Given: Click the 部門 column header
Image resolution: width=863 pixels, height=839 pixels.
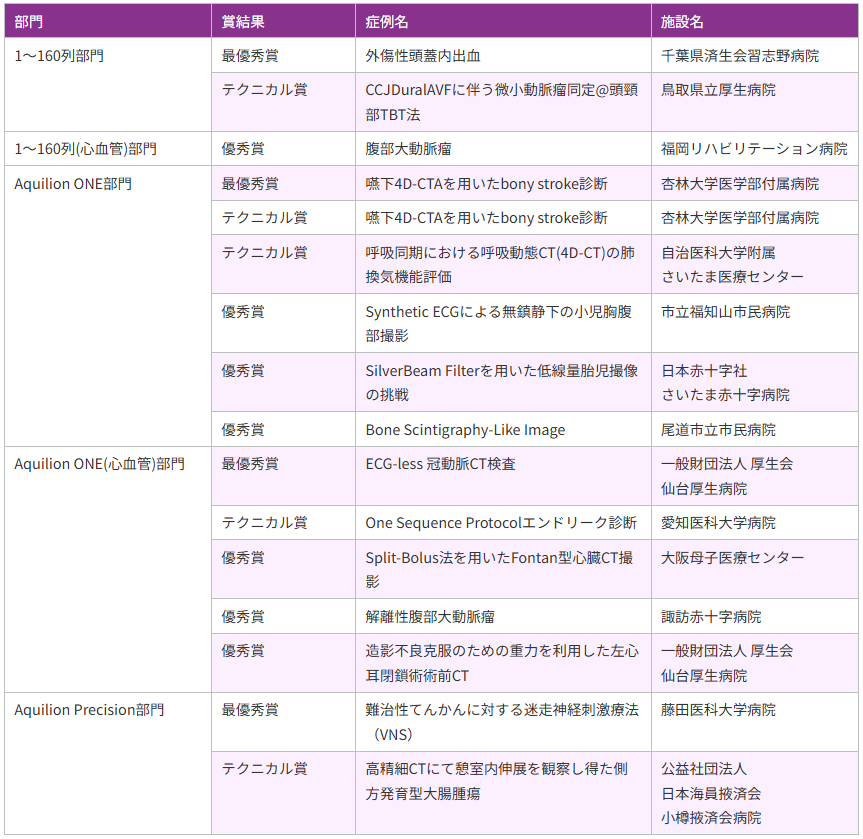Looking at the screenshot, I should tap(29, 21).
